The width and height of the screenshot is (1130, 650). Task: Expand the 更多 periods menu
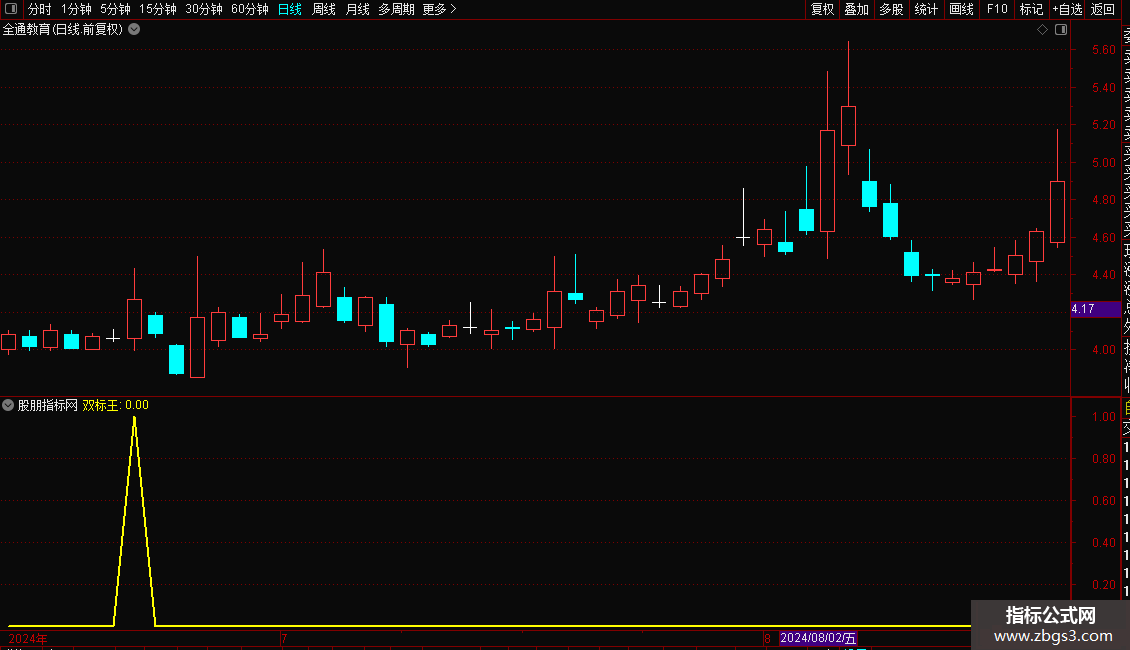click(439, 9)
